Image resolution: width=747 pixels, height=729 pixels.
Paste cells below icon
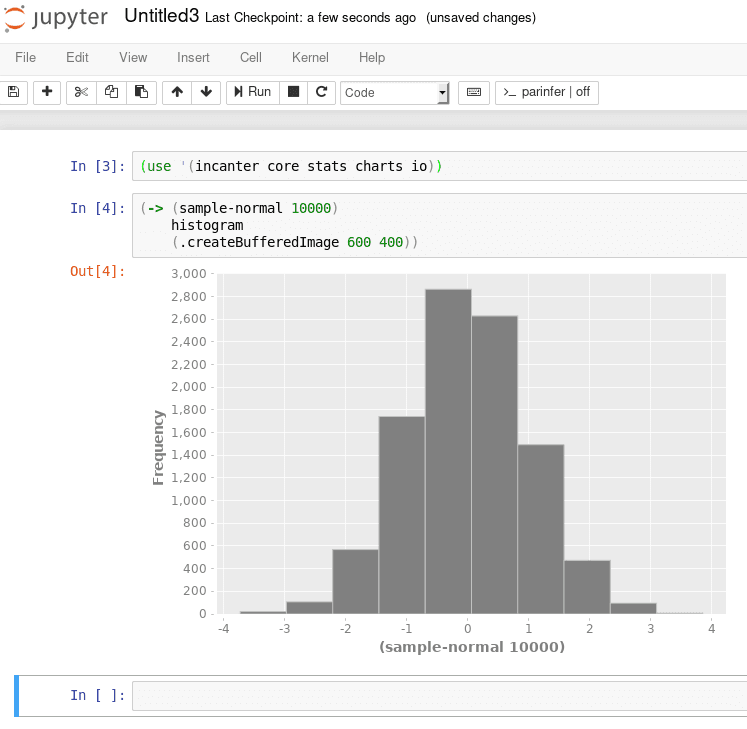coord(141,92)
